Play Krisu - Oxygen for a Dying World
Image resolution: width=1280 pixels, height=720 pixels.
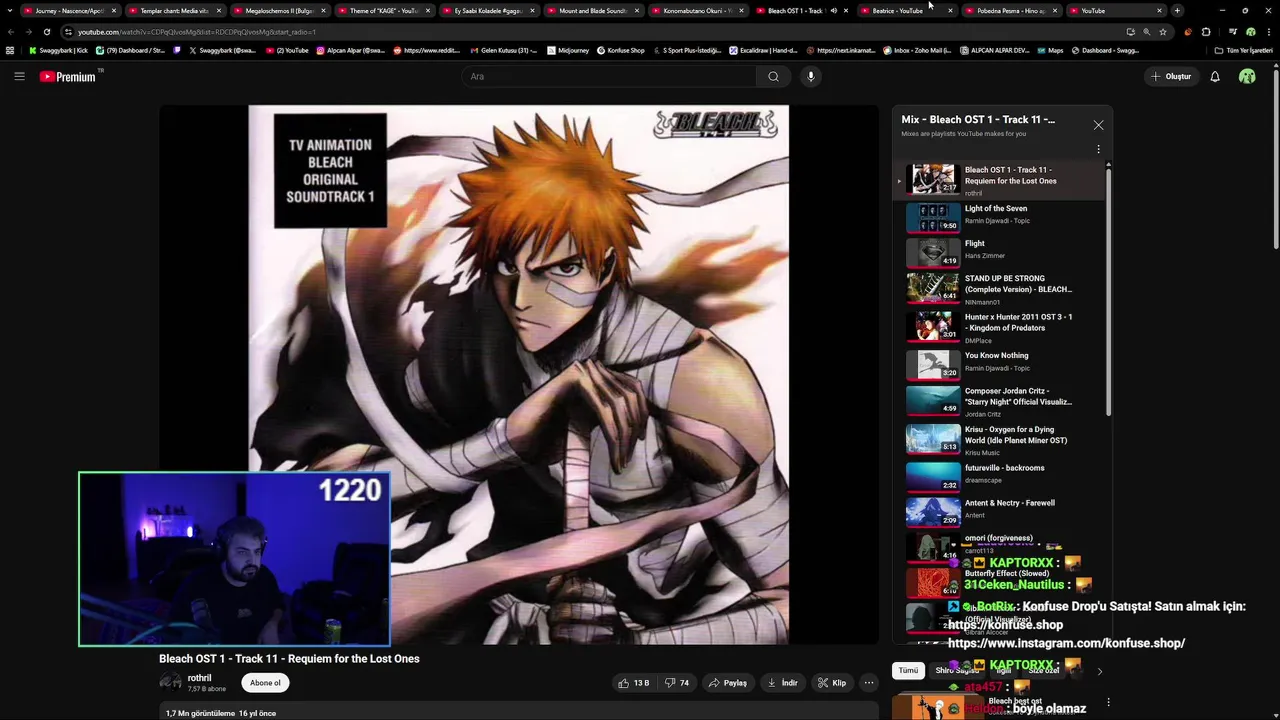coord(1000,439)
